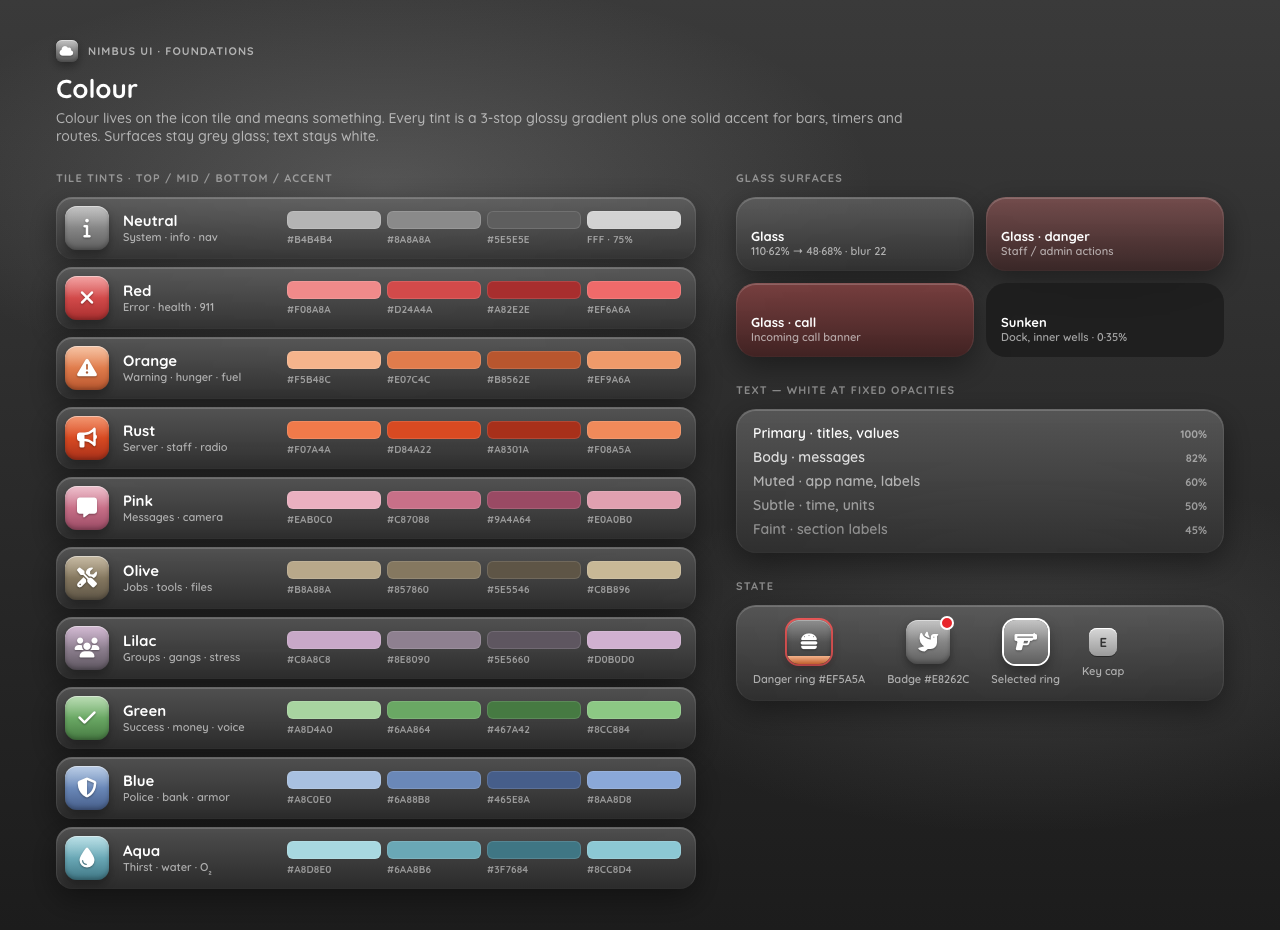Viewport: 1280px width, 930px height.
Task: Click the Nimbus UI cloud logo icon
Action: click(x=67, y=51)
